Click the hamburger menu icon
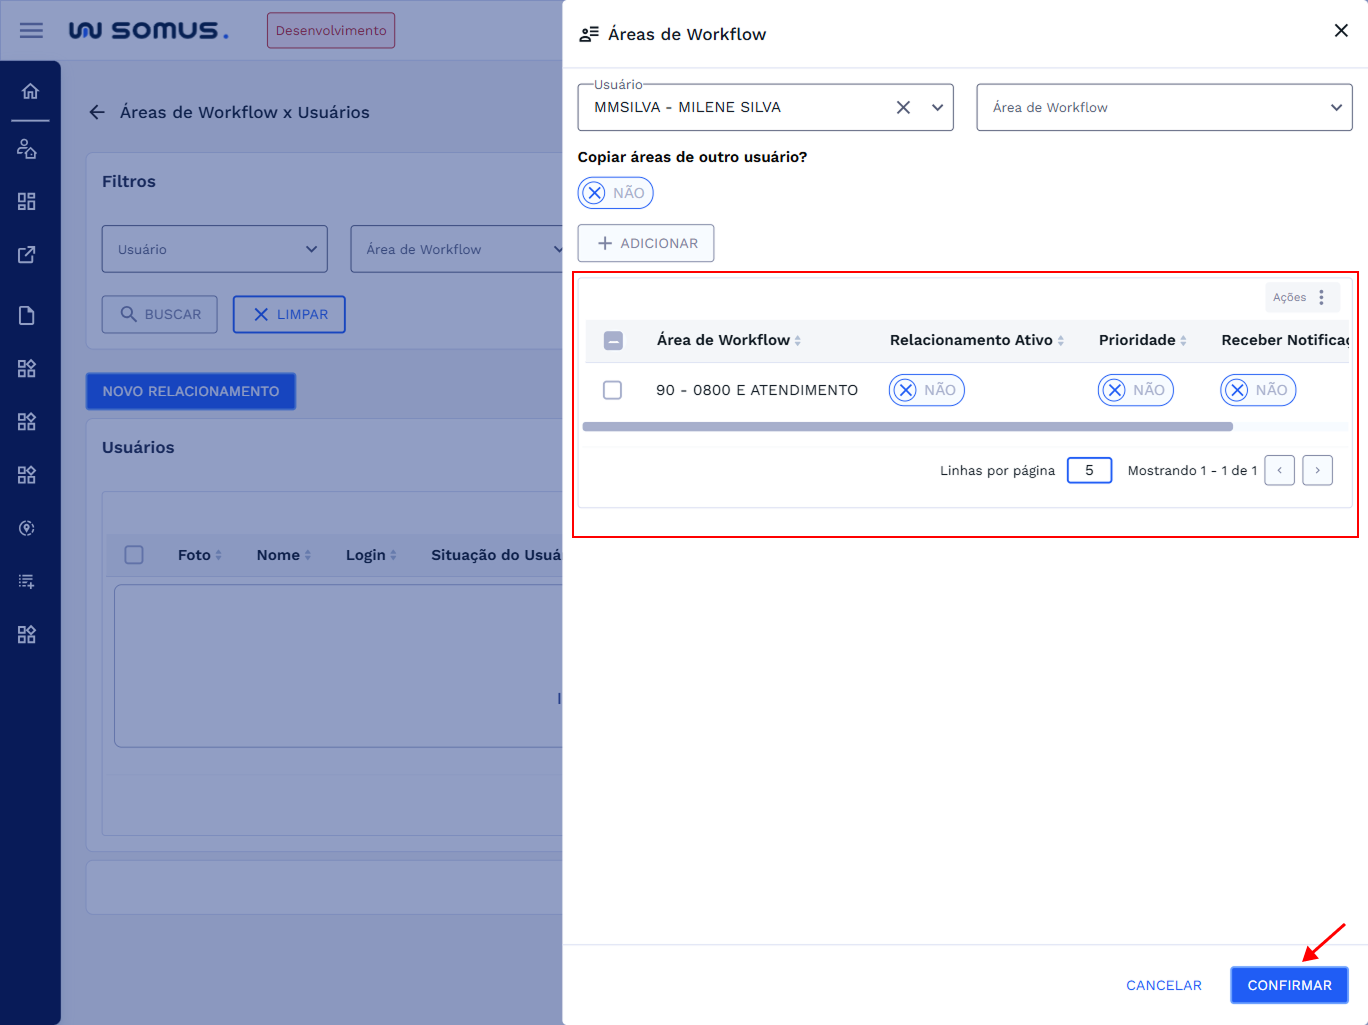The image size is (1368, 1025). [x=31, y=30]
